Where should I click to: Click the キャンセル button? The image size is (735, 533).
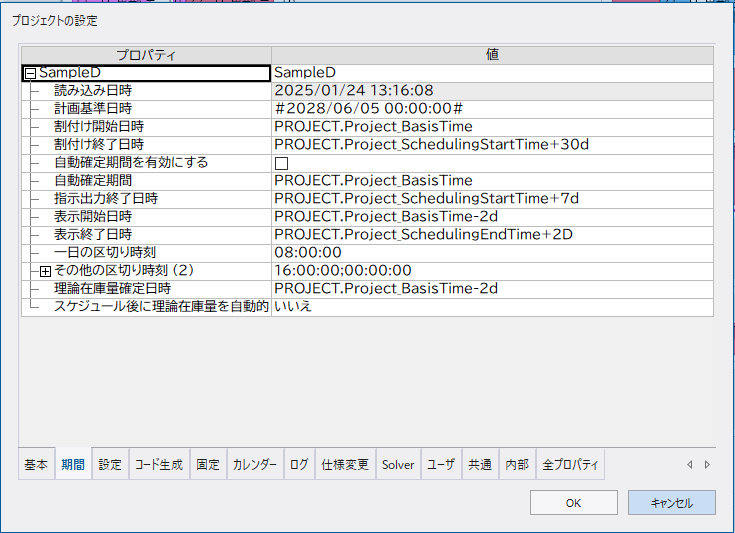coord(671,503)
